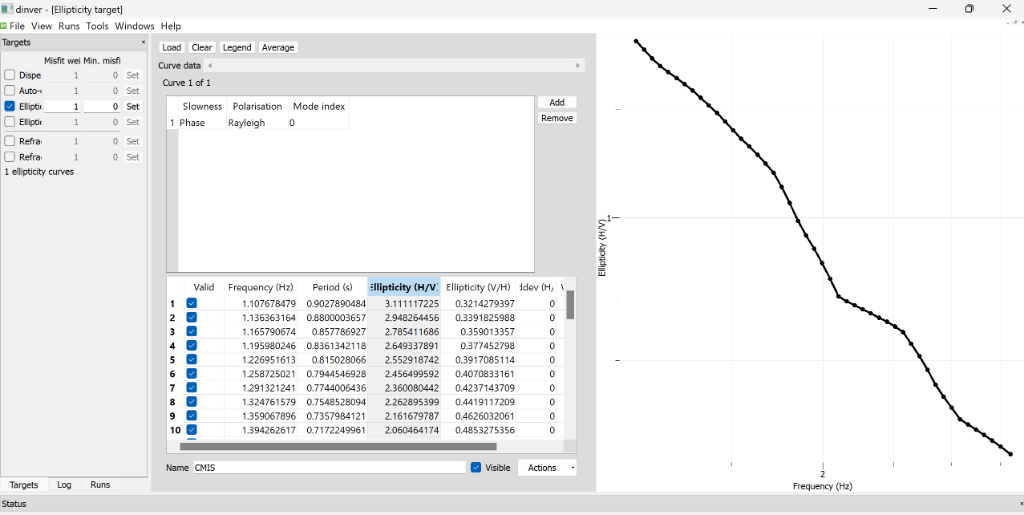Switch to the Log tab

64,485
